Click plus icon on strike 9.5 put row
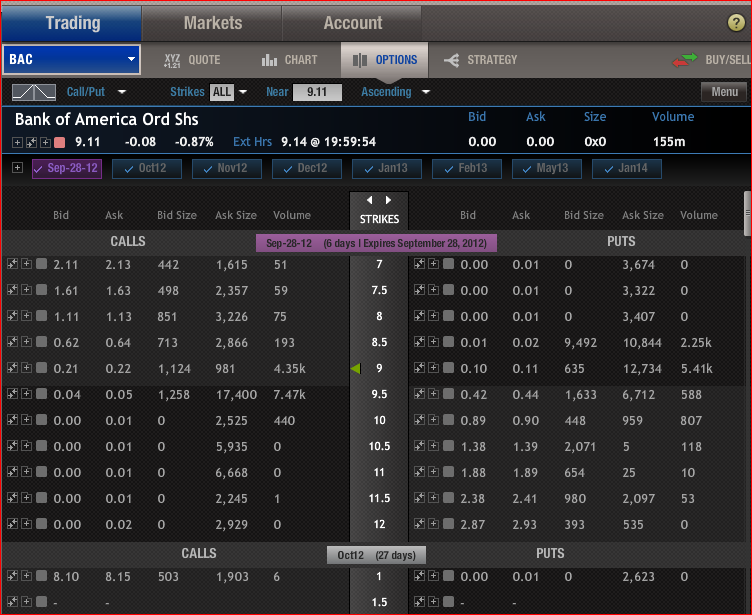Screen dimensions: 752x615 point(434,394)
